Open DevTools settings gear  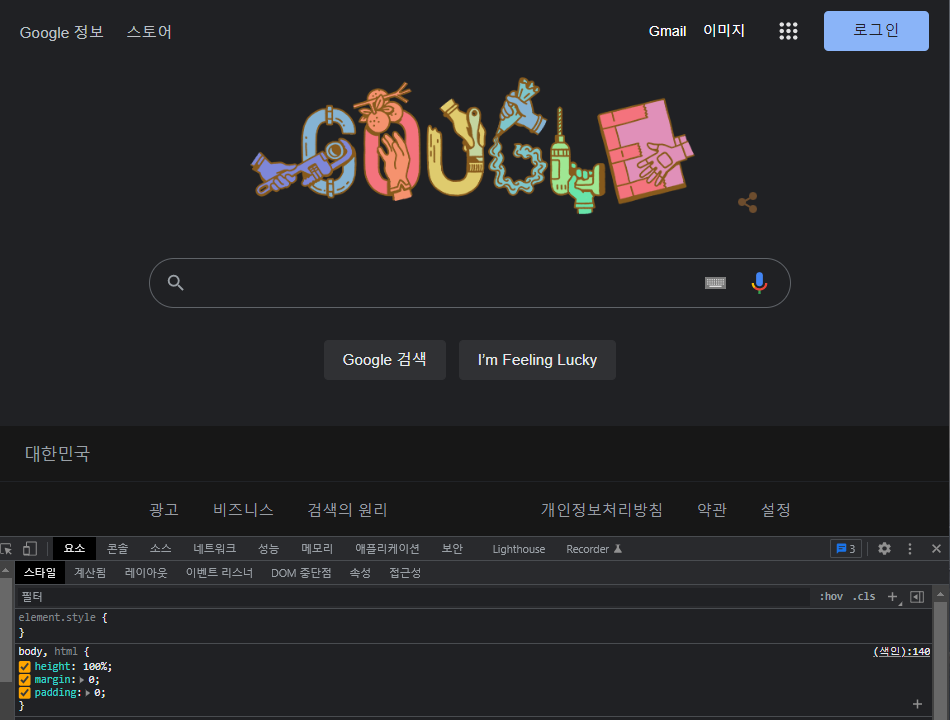[x=884, y=549]
